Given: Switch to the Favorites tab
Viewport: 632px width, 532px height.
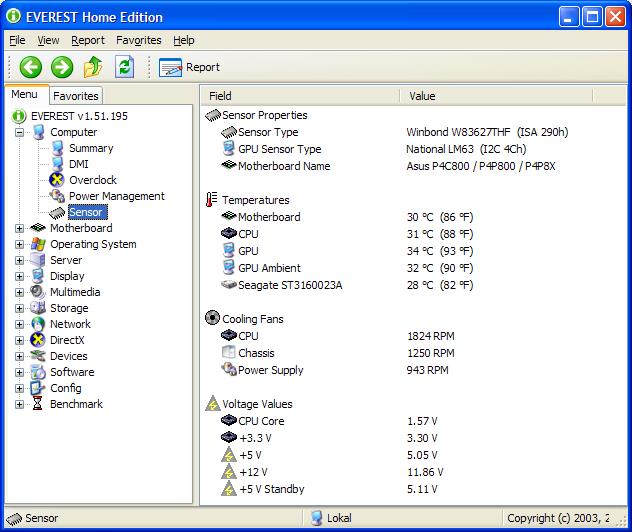Looking at the screenshot, I should (76, 96).
